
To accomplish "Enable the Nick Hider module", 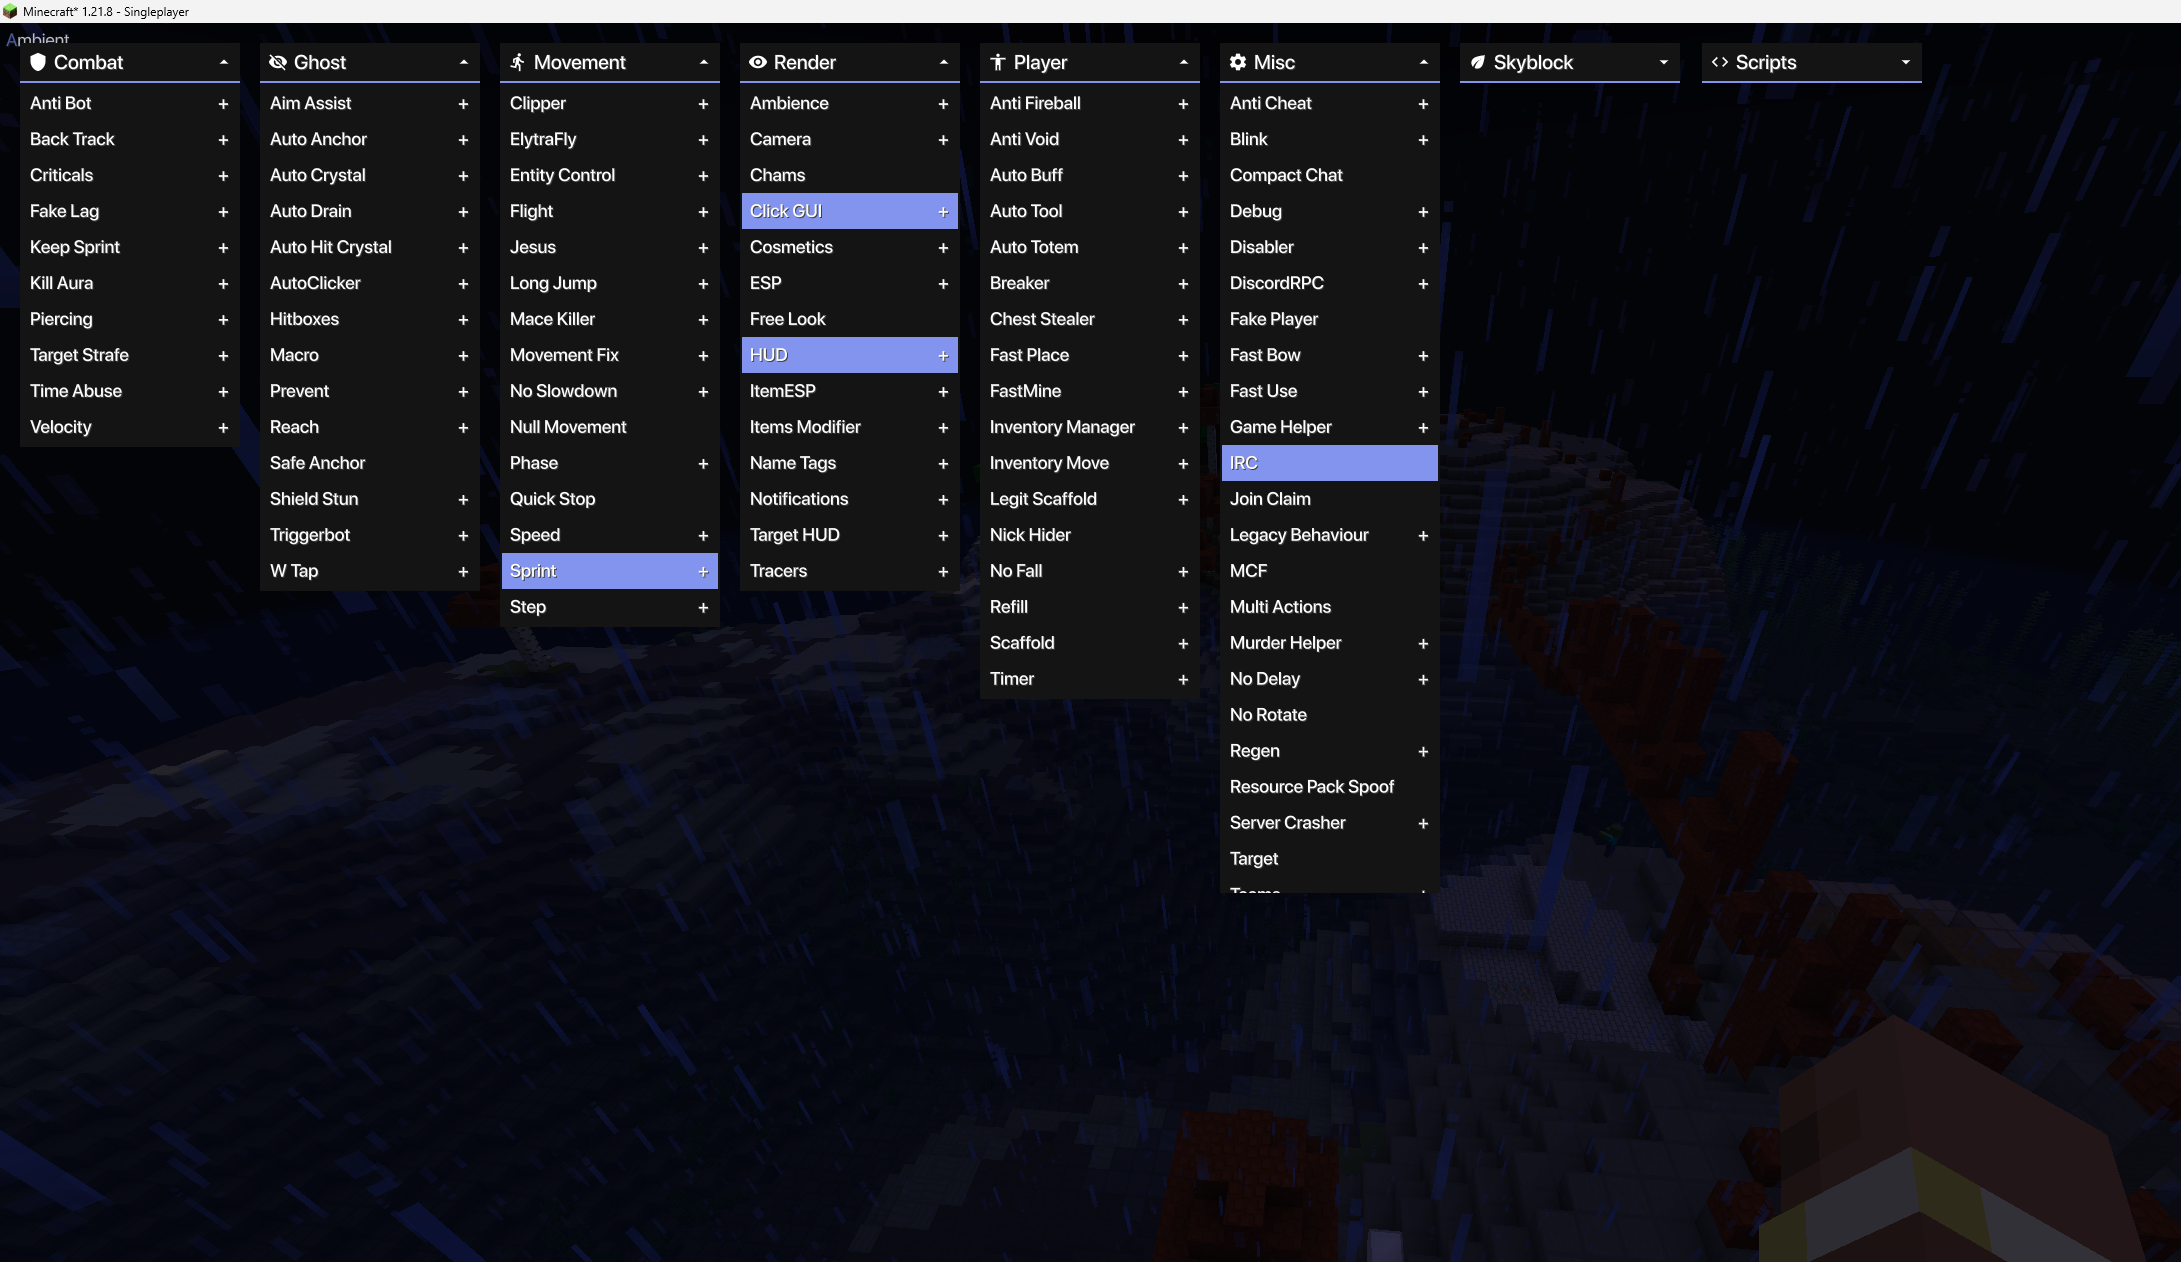I will click(x=1090, y=535).
